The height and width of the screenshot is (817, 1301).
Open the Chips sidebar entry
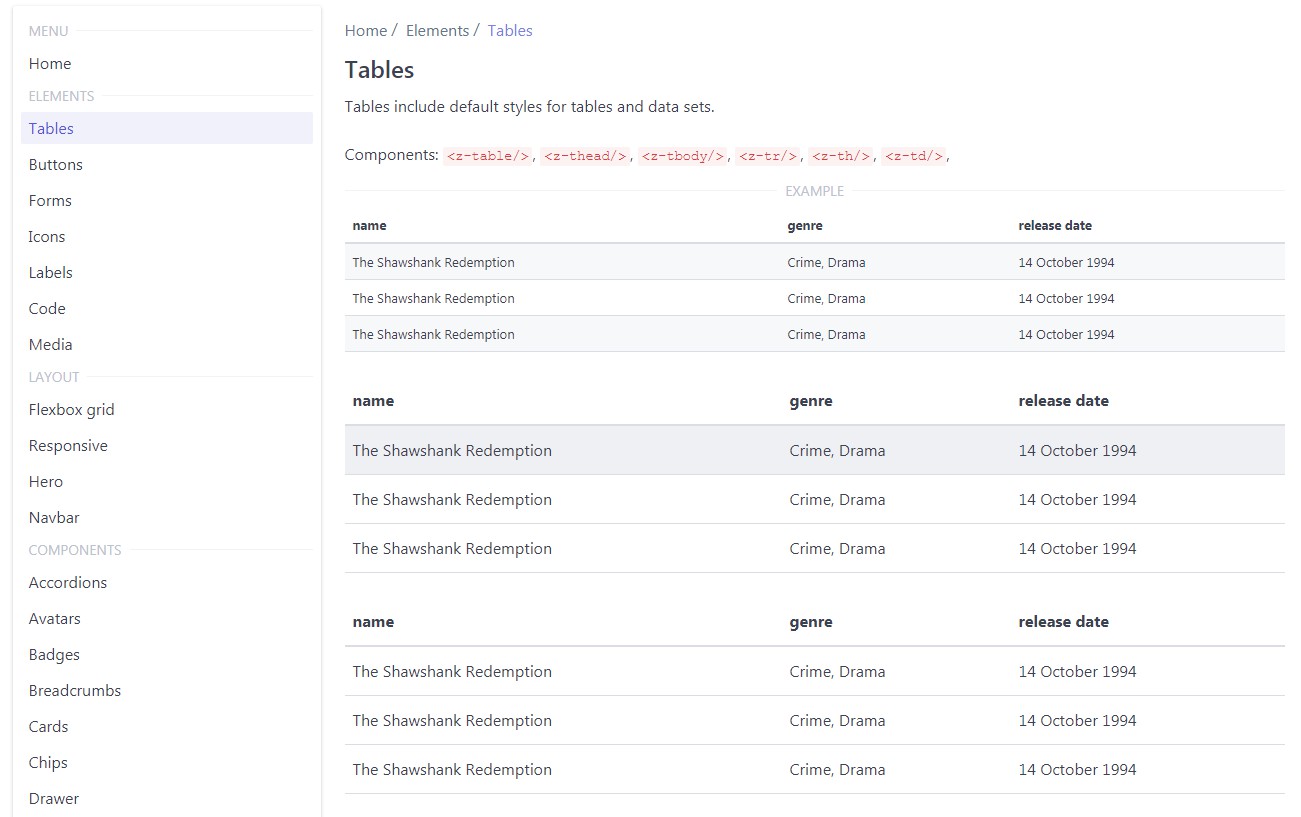pyautogui.click(x=166, y=762)
